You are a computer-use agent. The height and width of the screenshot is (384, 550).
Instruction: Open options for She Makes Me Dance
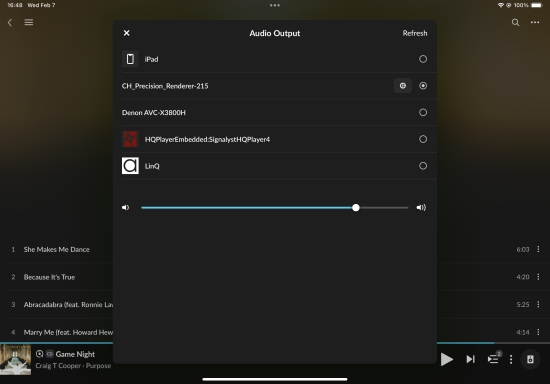pyautogui.click(x=538, y=249)
